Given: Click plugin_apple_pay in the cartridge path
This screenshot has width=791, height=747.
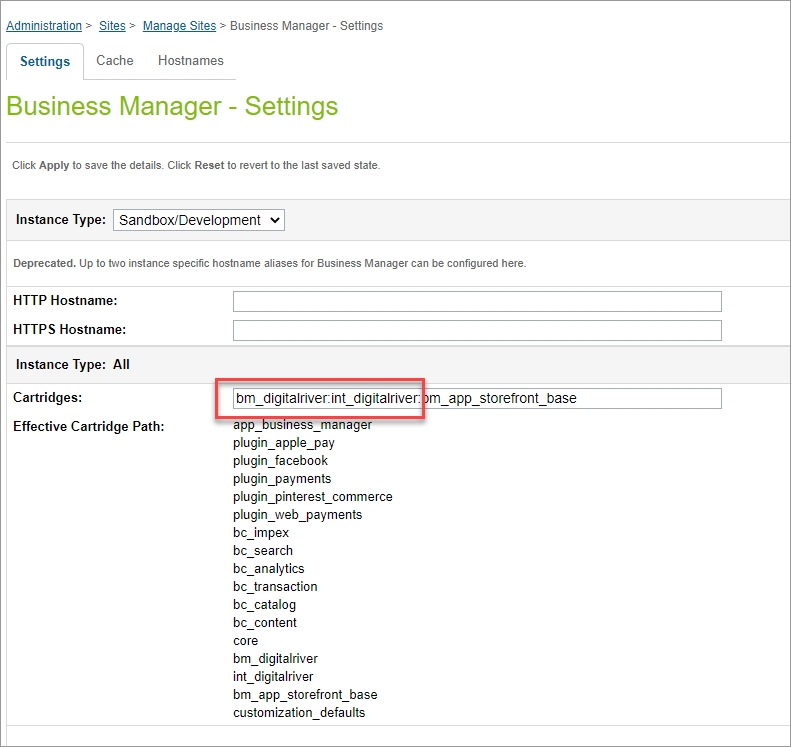Looking at the screenshot, I should [284, 443].
